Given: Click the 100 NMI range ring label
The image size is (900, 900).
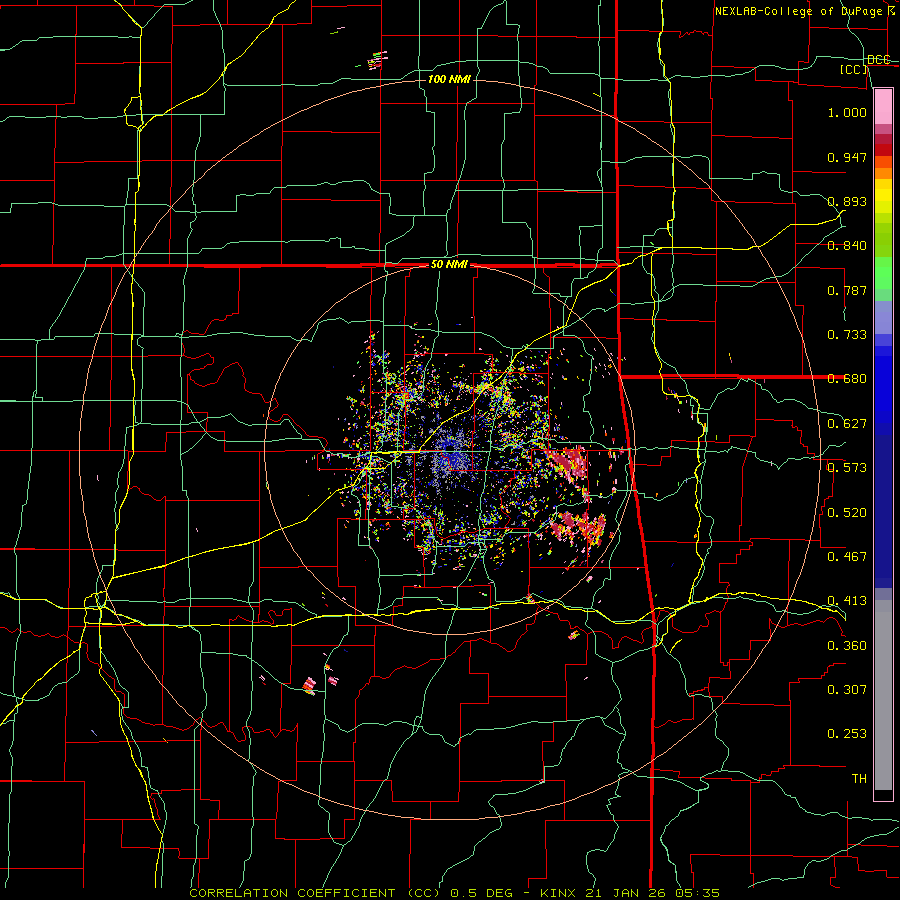Looking at the screenshot, I should 449,79.
